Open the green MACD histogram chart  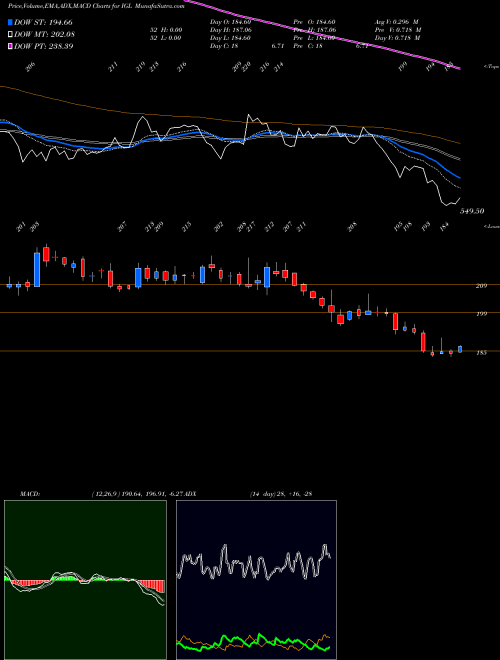click(85, 580)
